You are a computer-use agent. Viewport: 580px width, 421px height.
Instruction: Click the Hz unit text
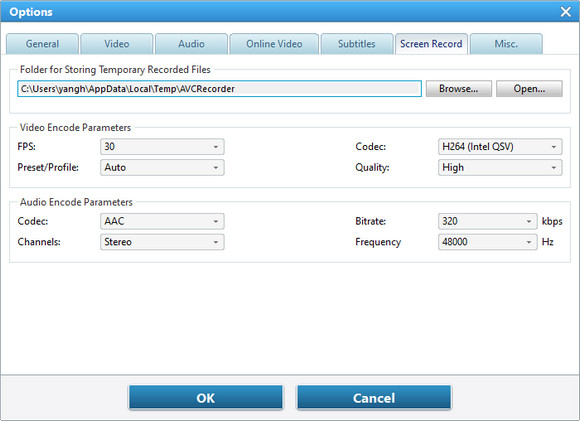(x=547, y=242)
